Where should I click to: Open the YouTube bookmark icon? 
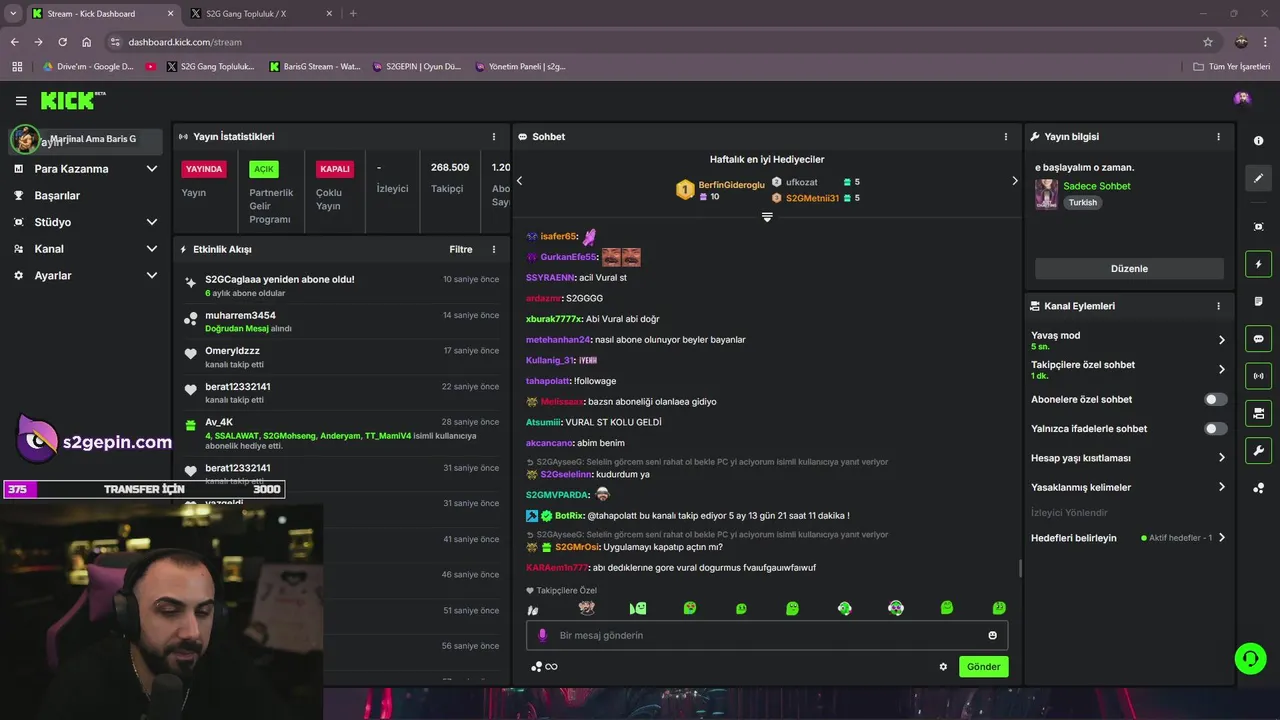pyautogui.click(x=151, y=67)
